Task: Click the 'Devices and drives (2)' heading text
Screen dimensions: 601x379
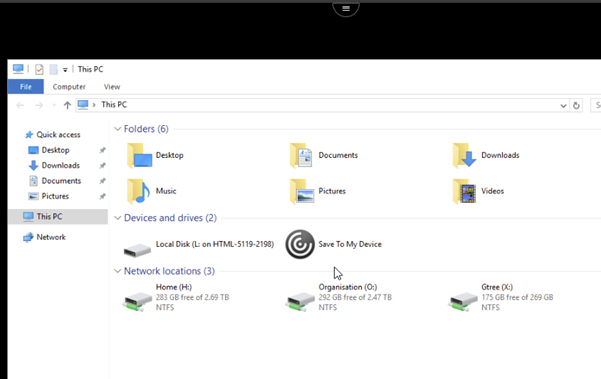Action: [170, 218]
